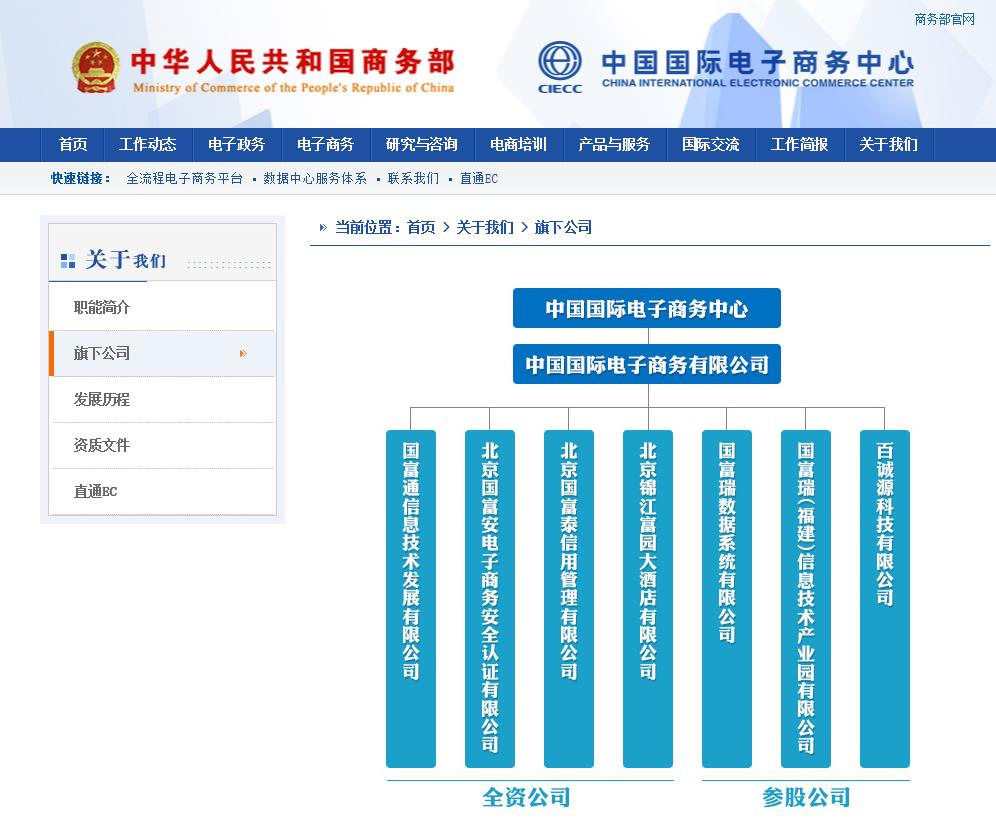Go to 研究与咨询 menu
Viewport: 996px width, 836px height.
pos(422,145)
